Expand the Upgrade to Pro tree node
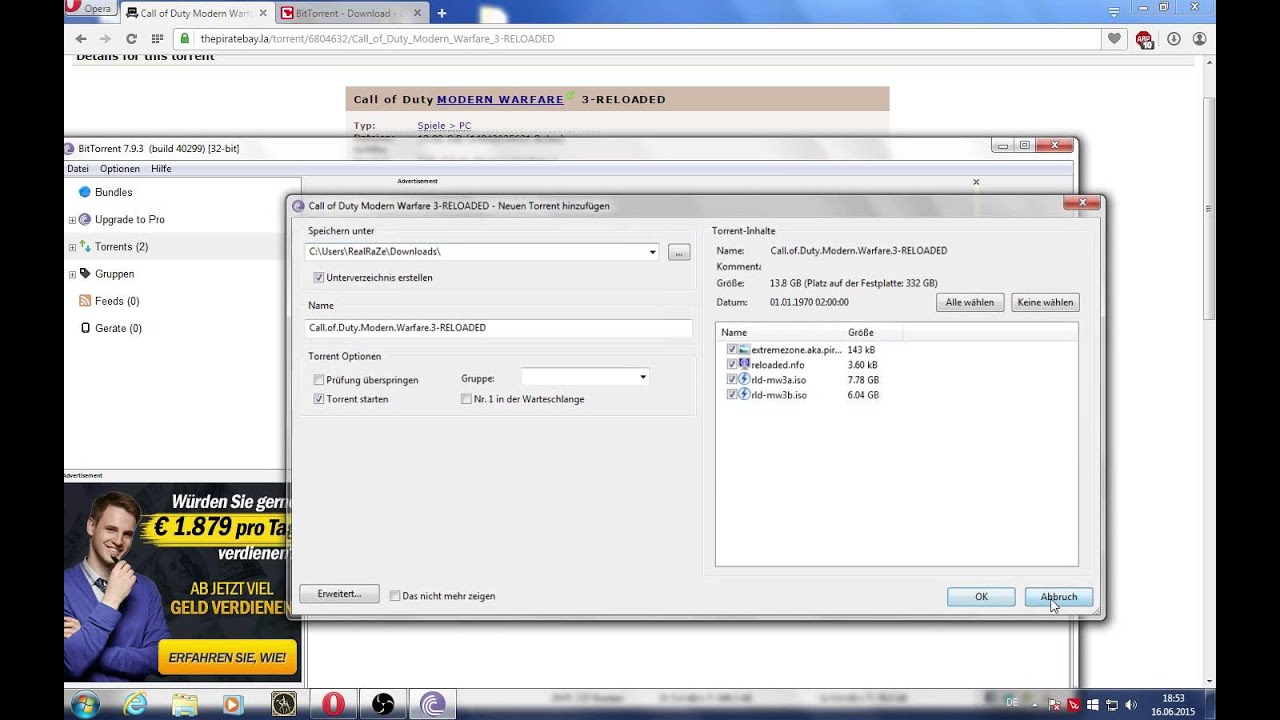 coord(72,220)
